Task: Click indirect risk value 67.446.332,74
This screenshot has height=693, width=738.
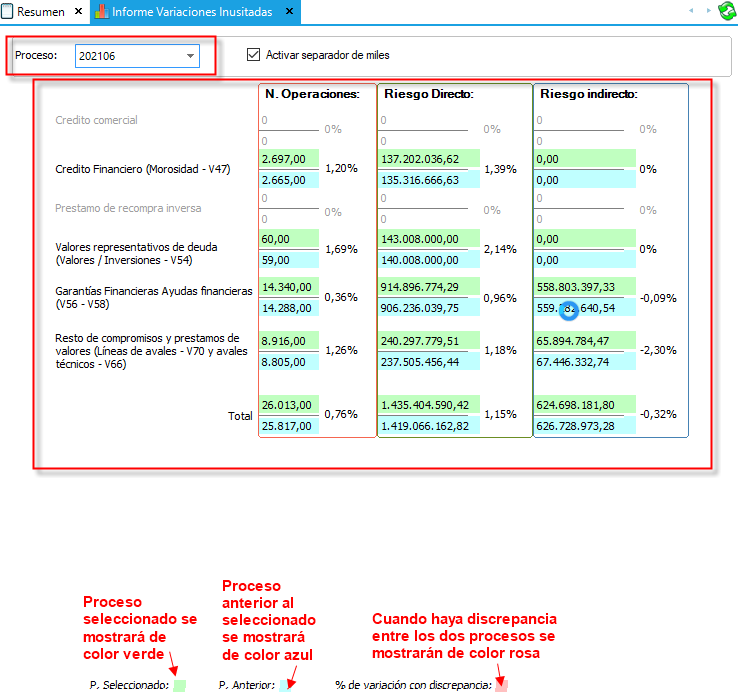Action: 585,362
